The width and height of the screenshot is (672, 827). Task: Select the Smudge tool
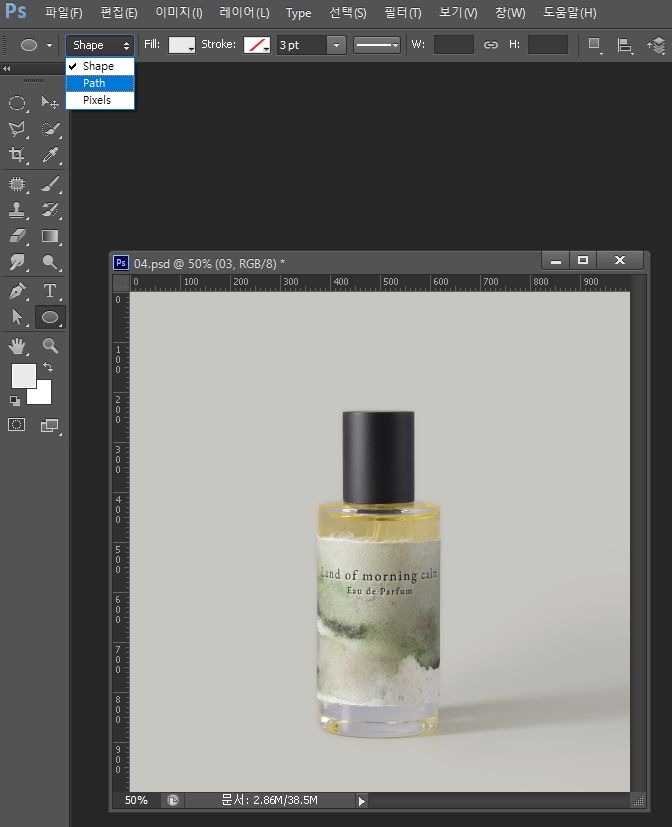click(x=17, y=262)
